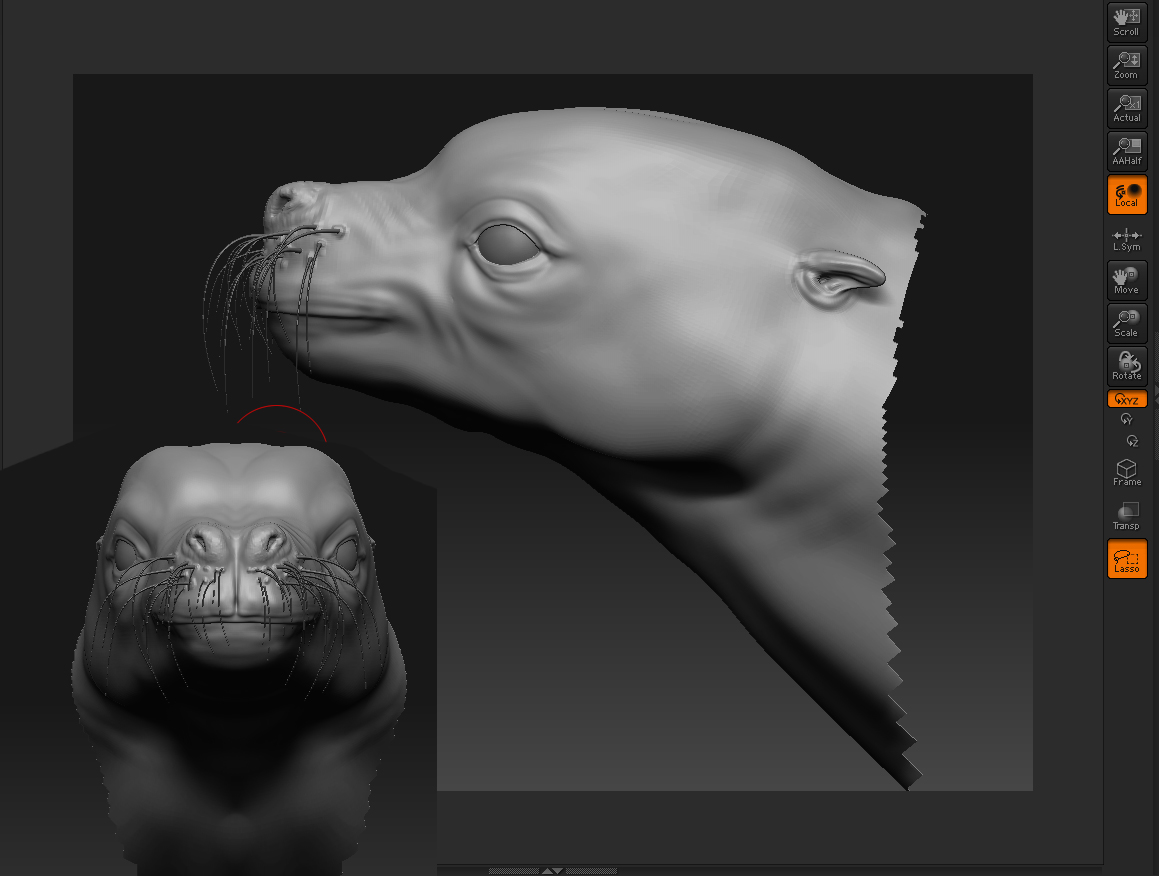Choose the Move view tool

[1126, 280]
